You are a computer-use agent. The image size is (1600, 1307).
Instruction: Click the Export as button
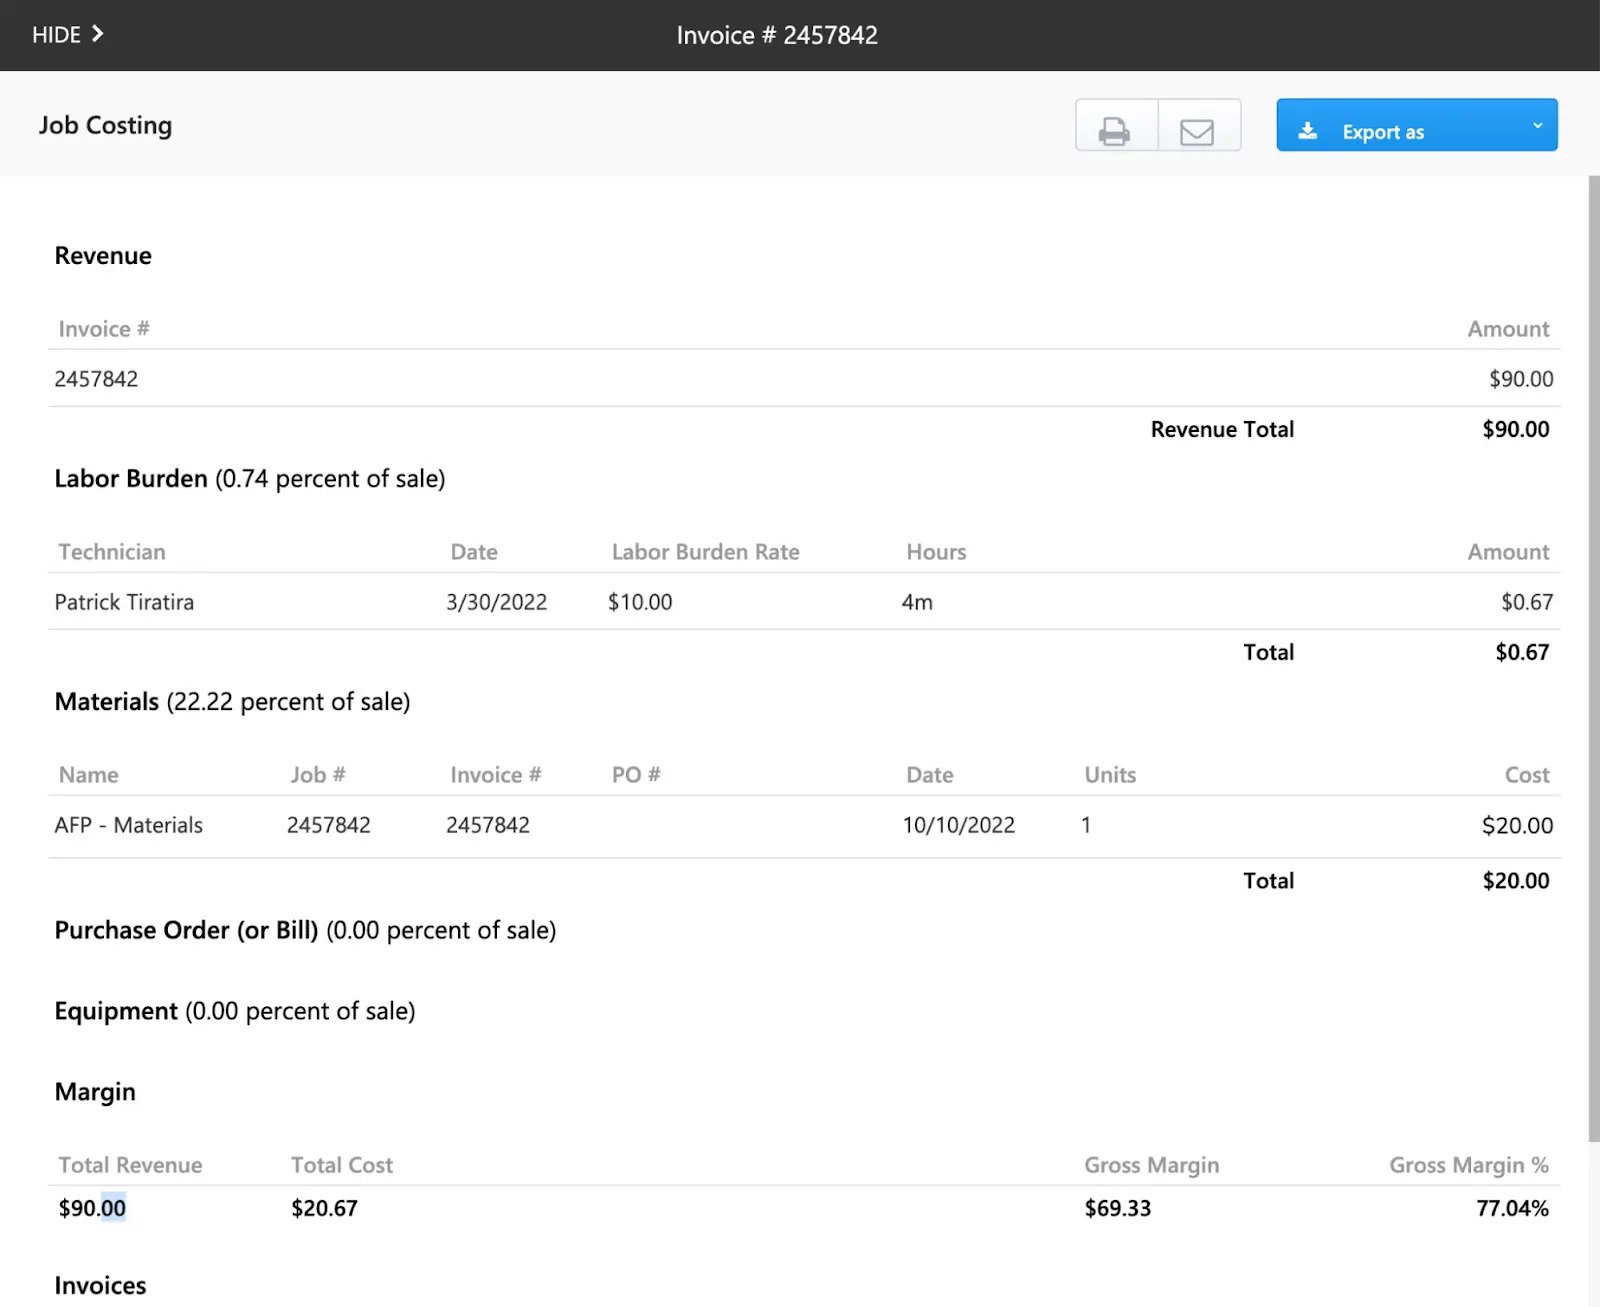tap(1383, 131)
